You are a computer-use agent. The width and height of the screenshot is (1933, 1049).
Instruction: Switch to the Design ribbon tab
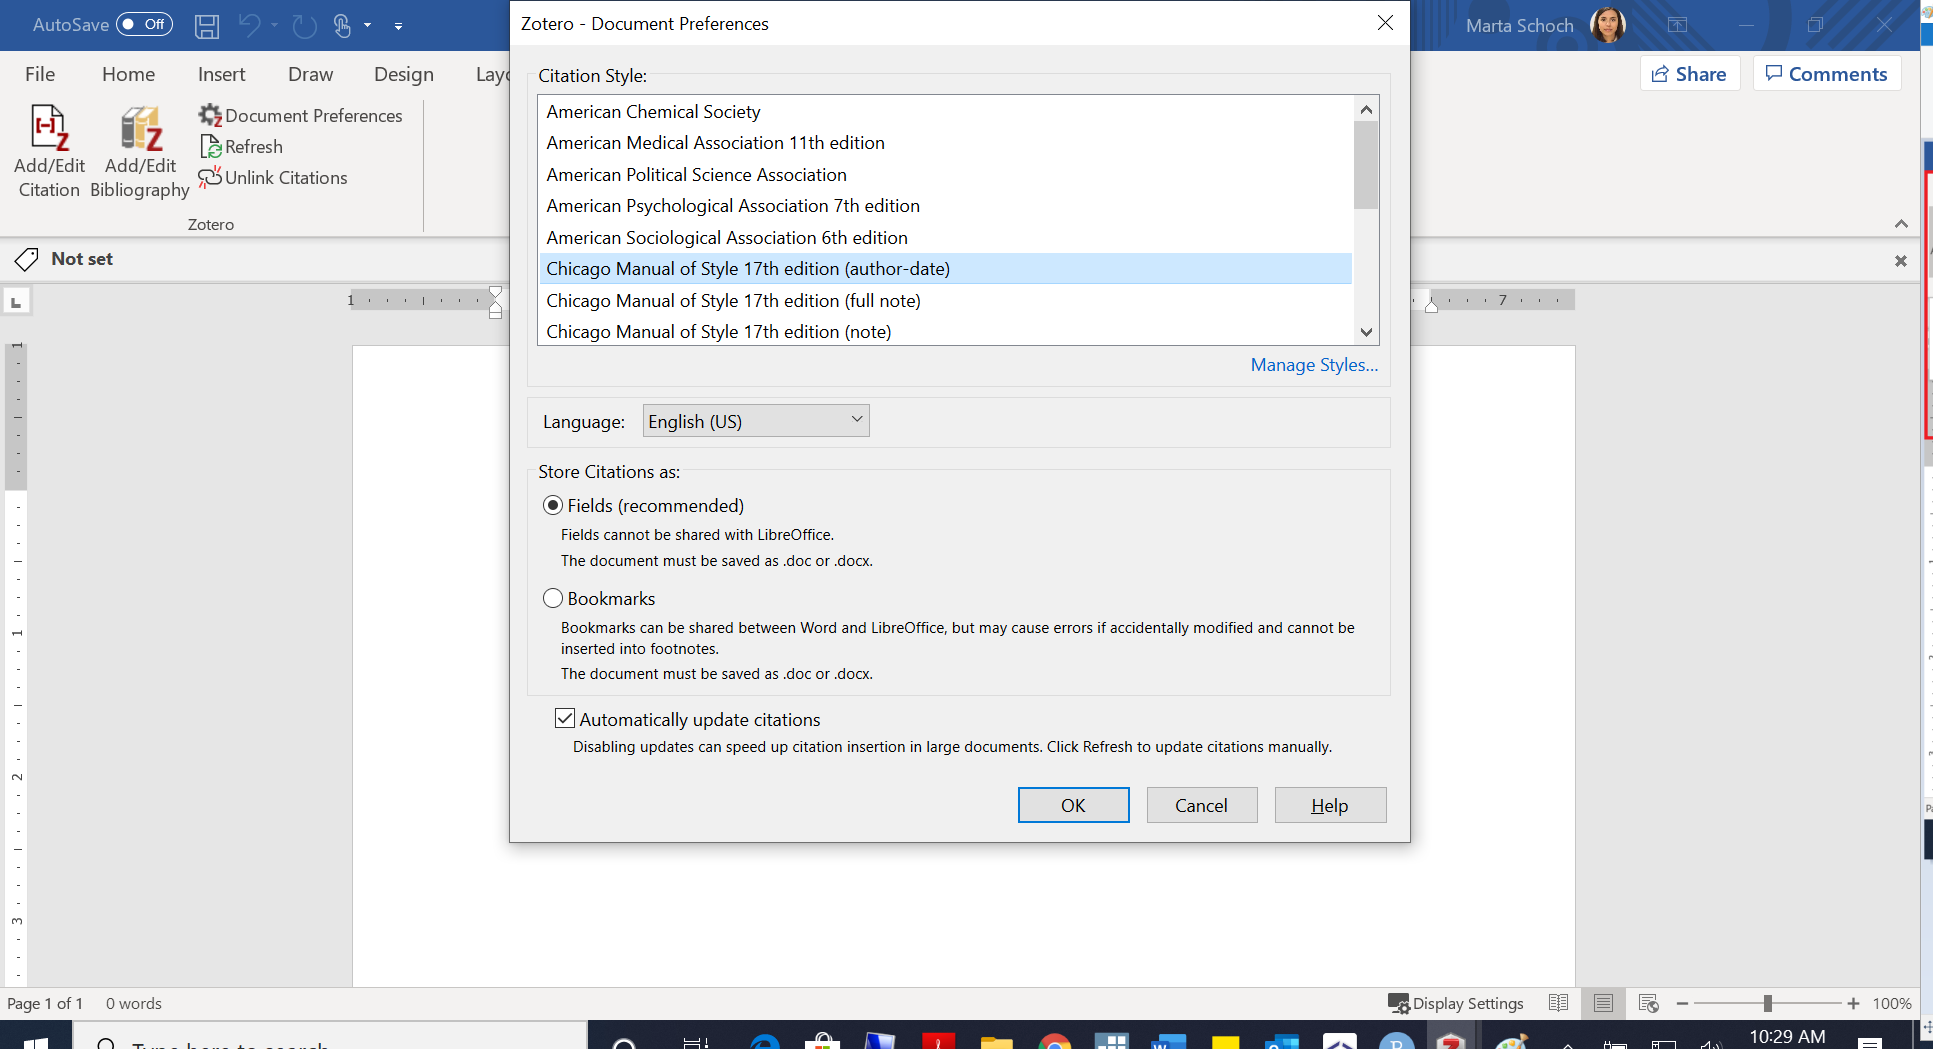click(403, 74)
